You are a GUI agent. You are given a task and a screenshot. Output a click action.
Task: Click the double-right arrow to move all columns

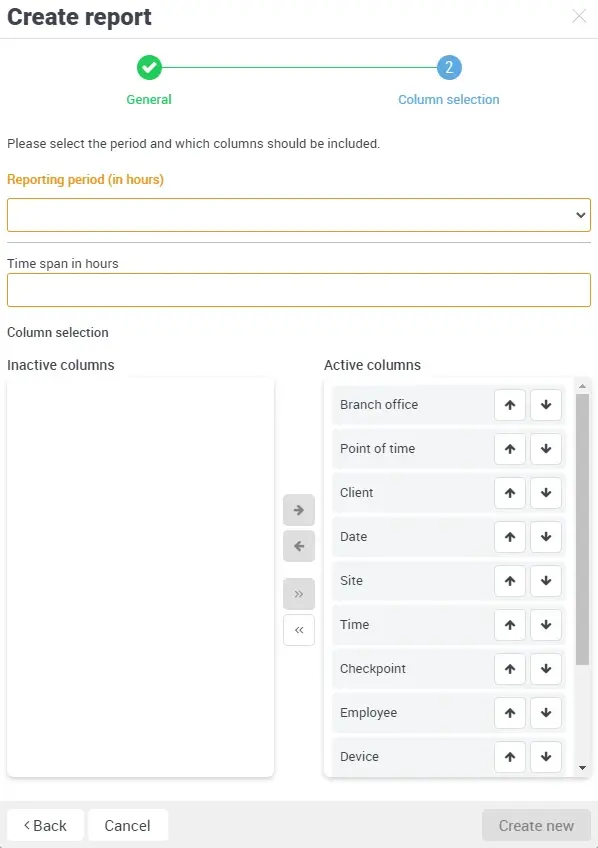point(298,593)
